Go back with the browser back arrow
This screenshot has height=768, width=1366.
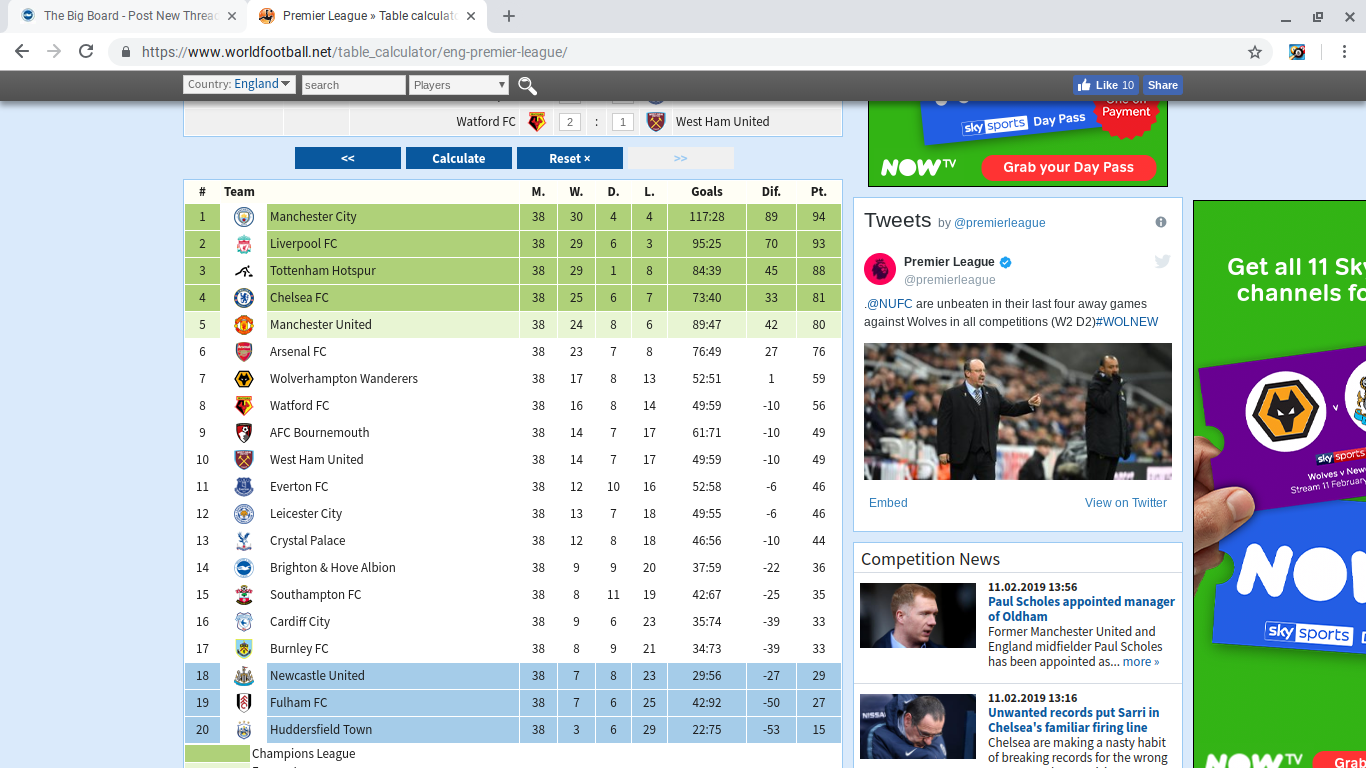pos(22,52)
